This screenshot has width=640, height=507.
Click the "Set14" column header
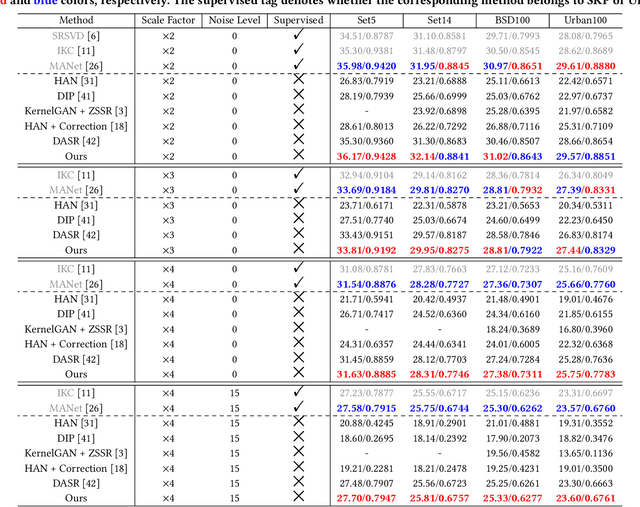(x=439, y=20)
